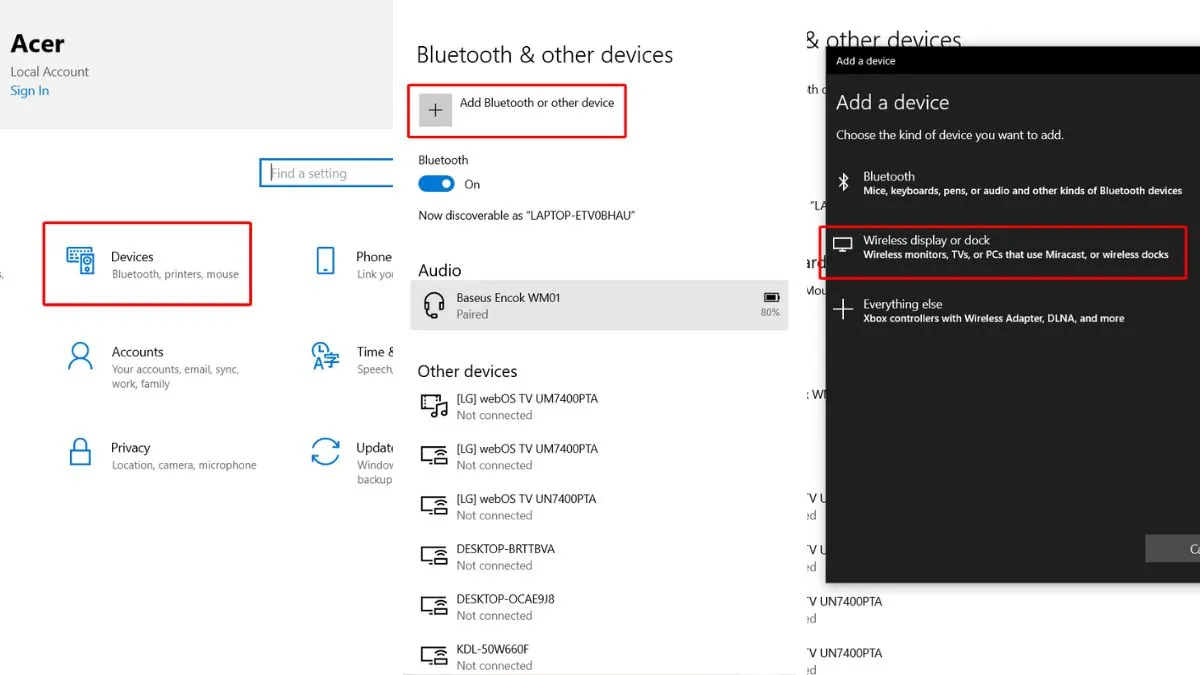Select LG webOS TV UN7400PTA device
Screen dimensions: 1200x675
526,506
